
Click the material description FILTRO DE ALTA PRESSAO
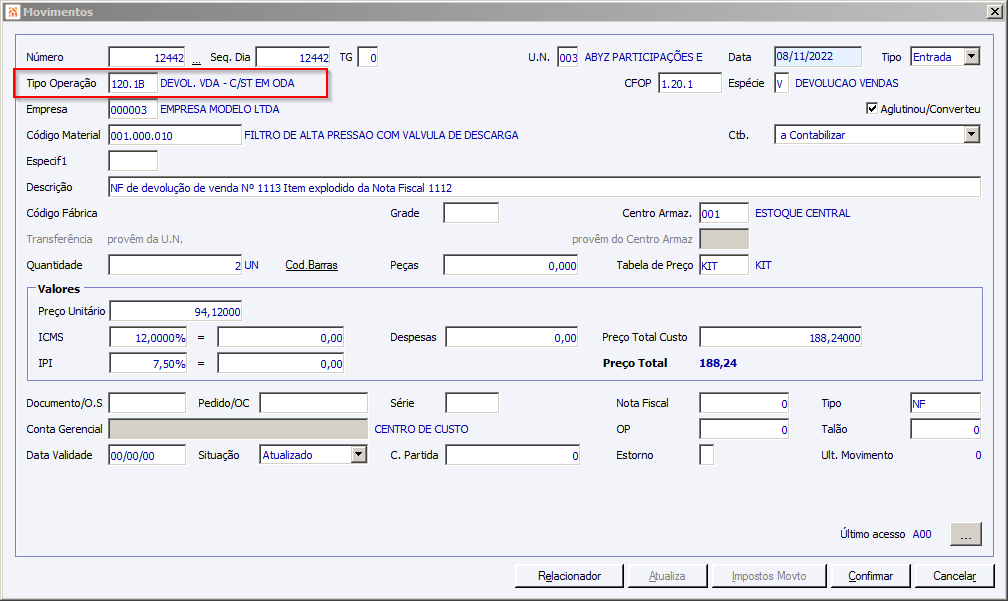tap(381, 135)
